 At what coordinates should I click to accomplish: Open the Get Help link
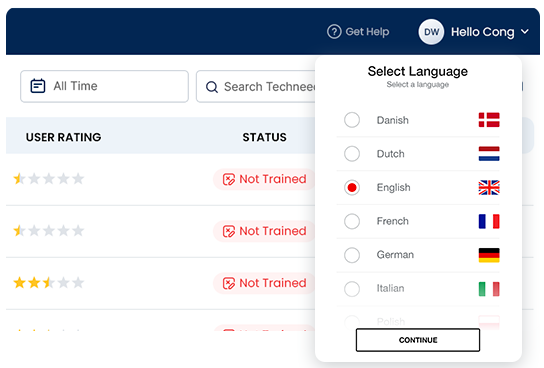pos(358,32)
